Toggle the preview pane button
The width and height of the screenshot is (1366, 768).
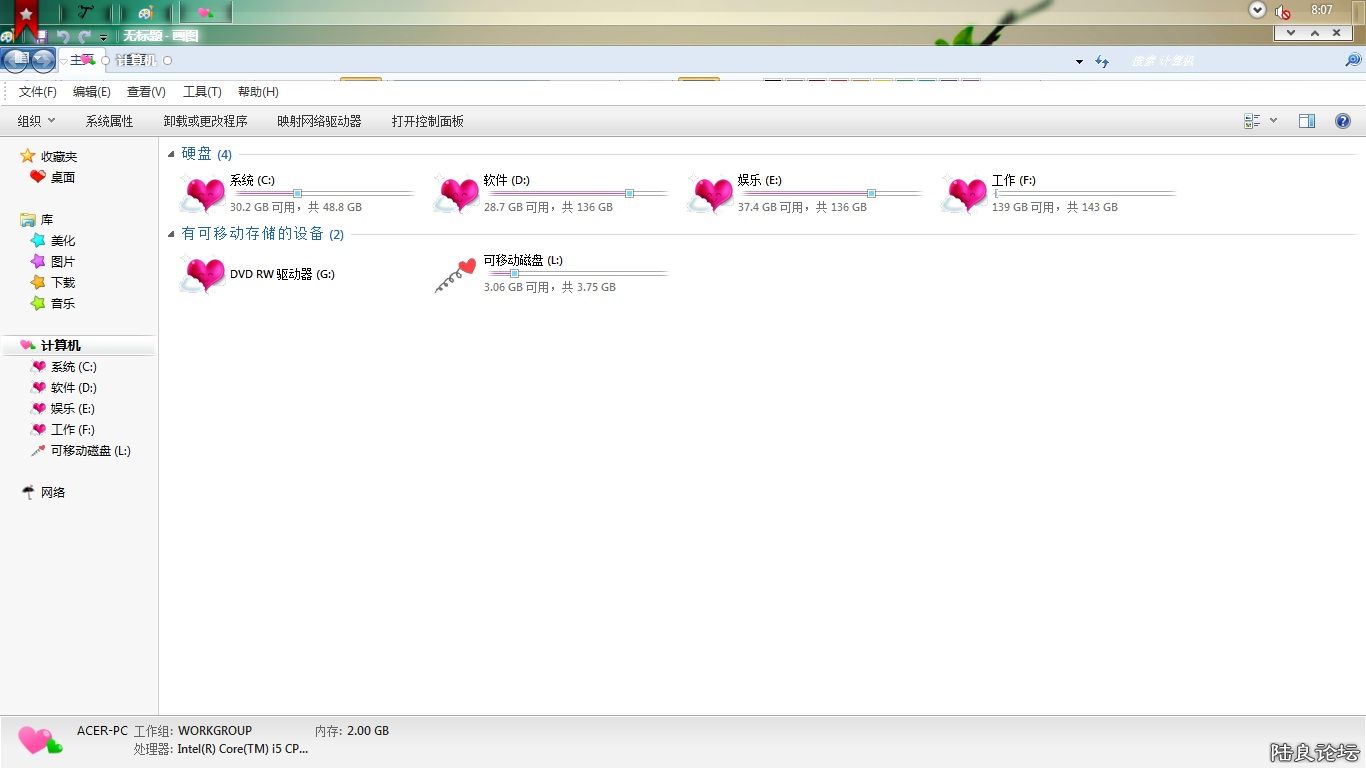(1307, 121)
